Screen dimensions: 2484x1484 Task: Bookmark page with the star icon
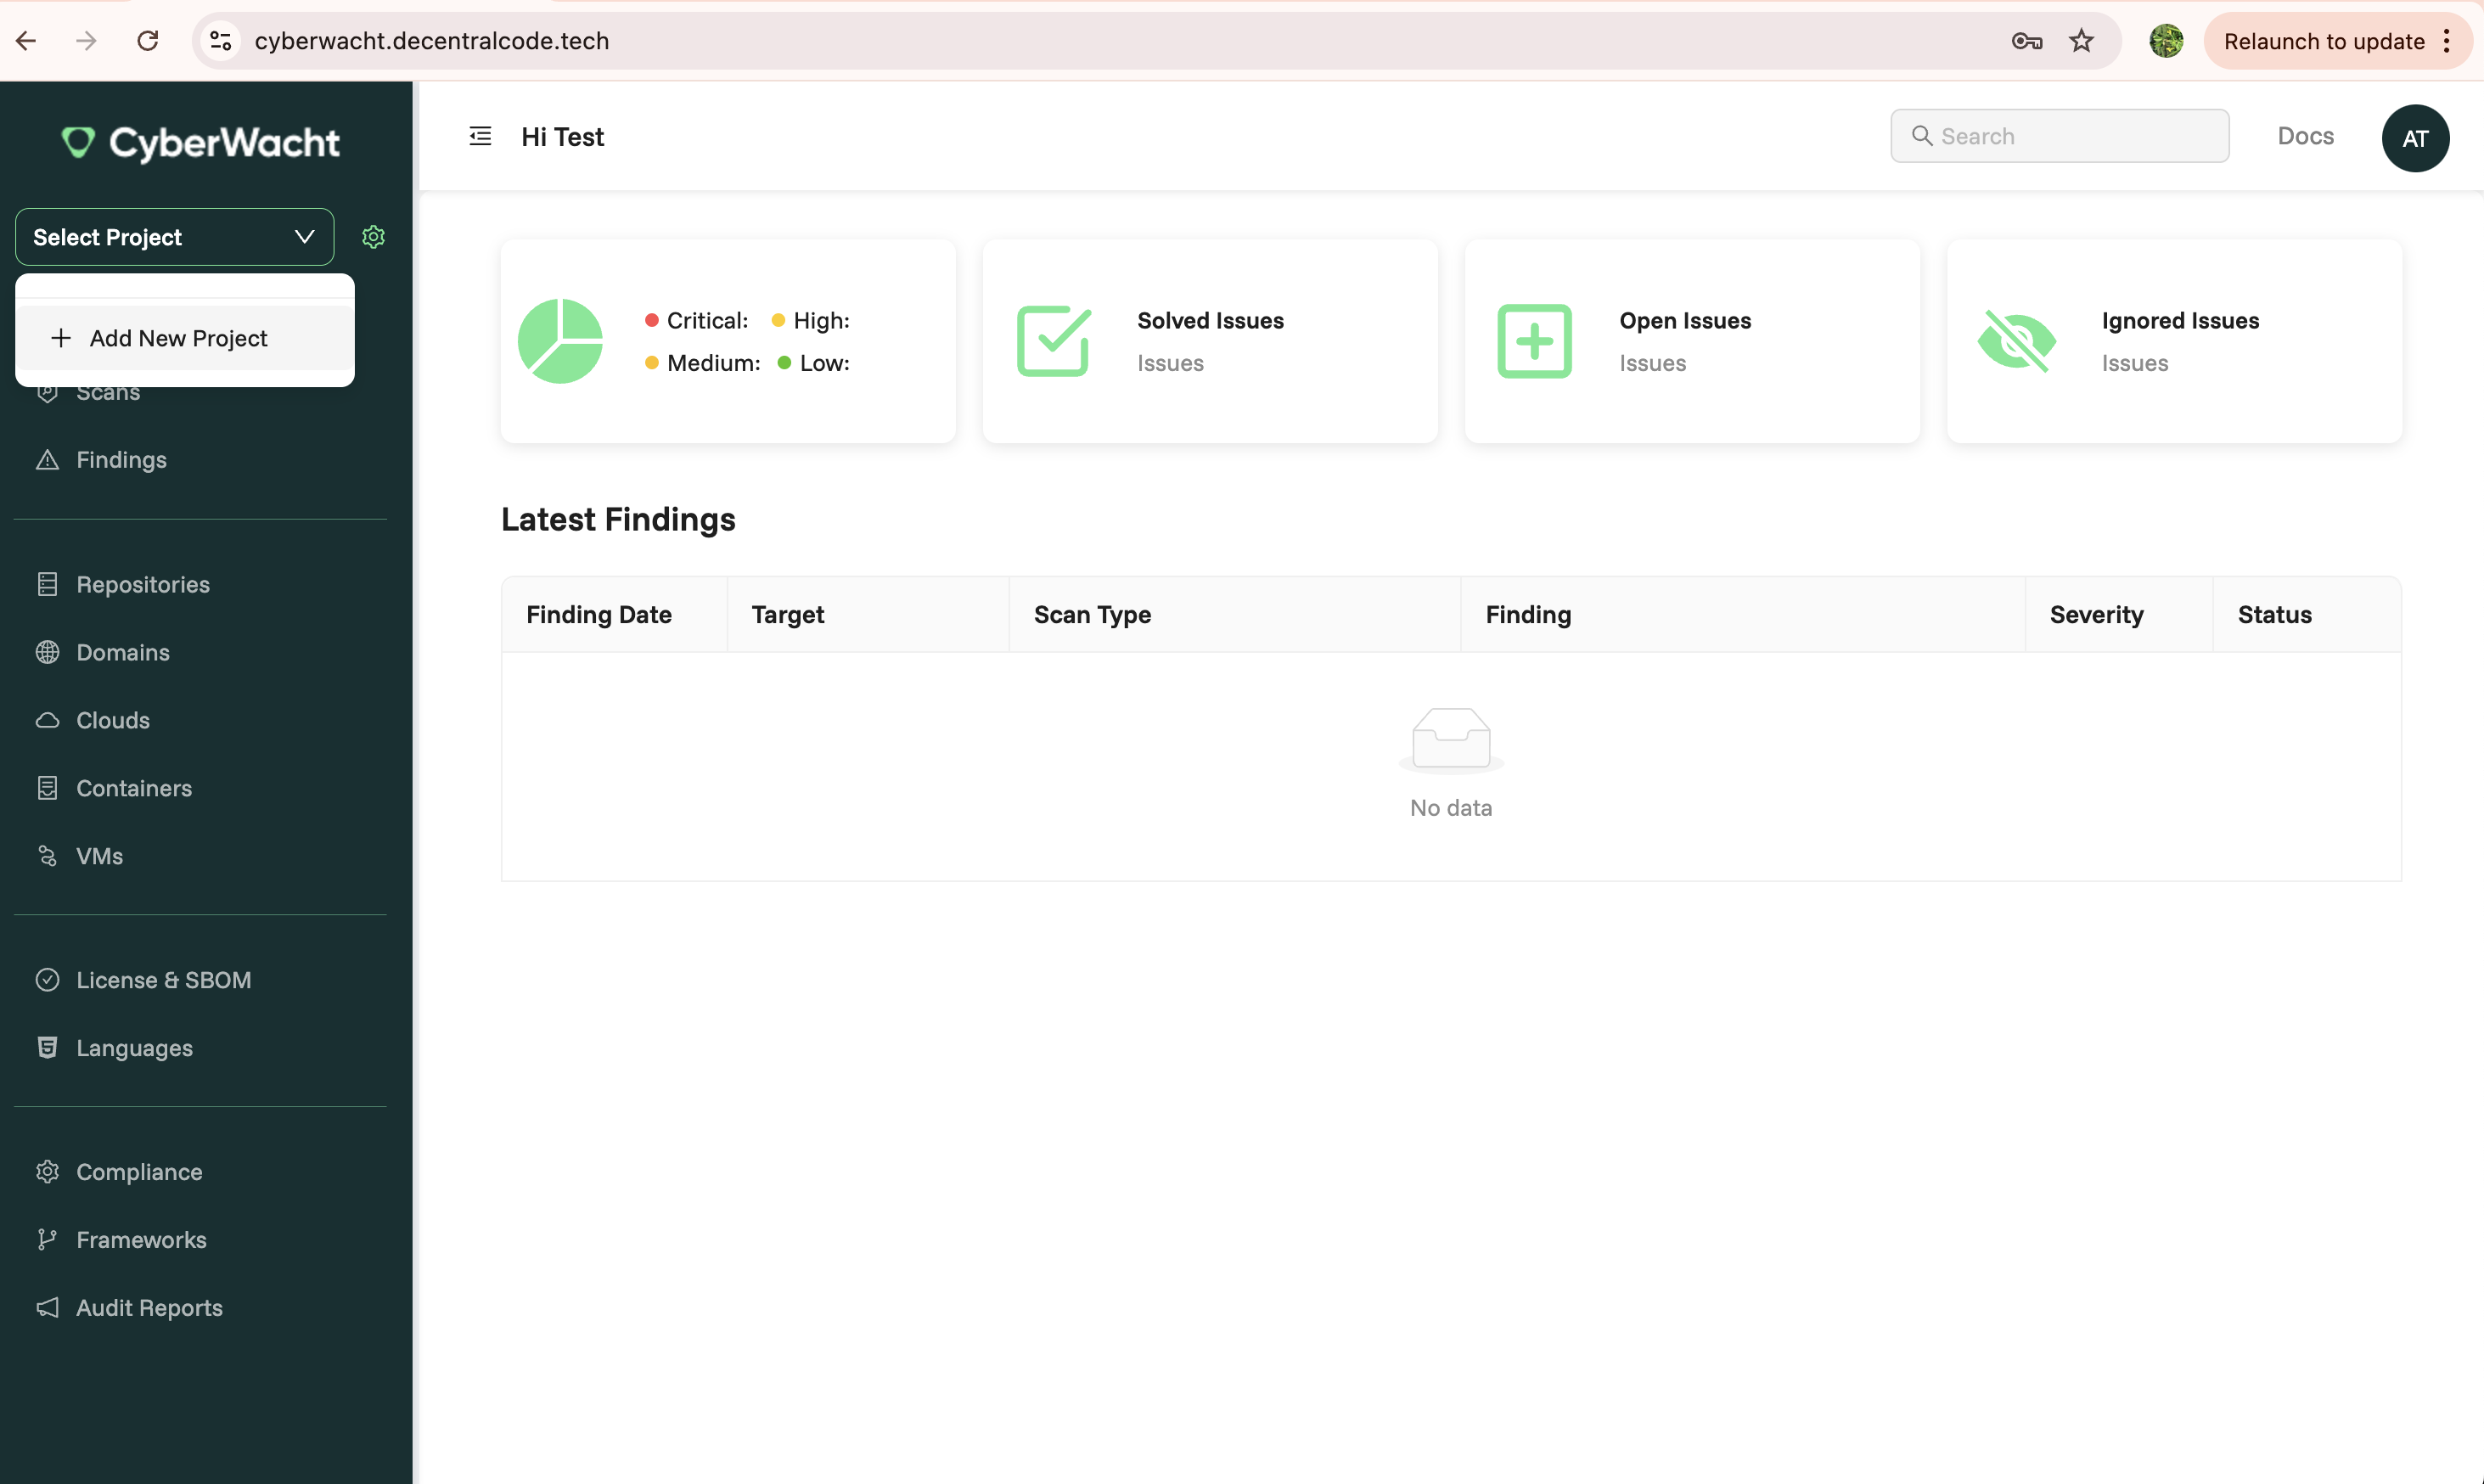pos(2081,41)
